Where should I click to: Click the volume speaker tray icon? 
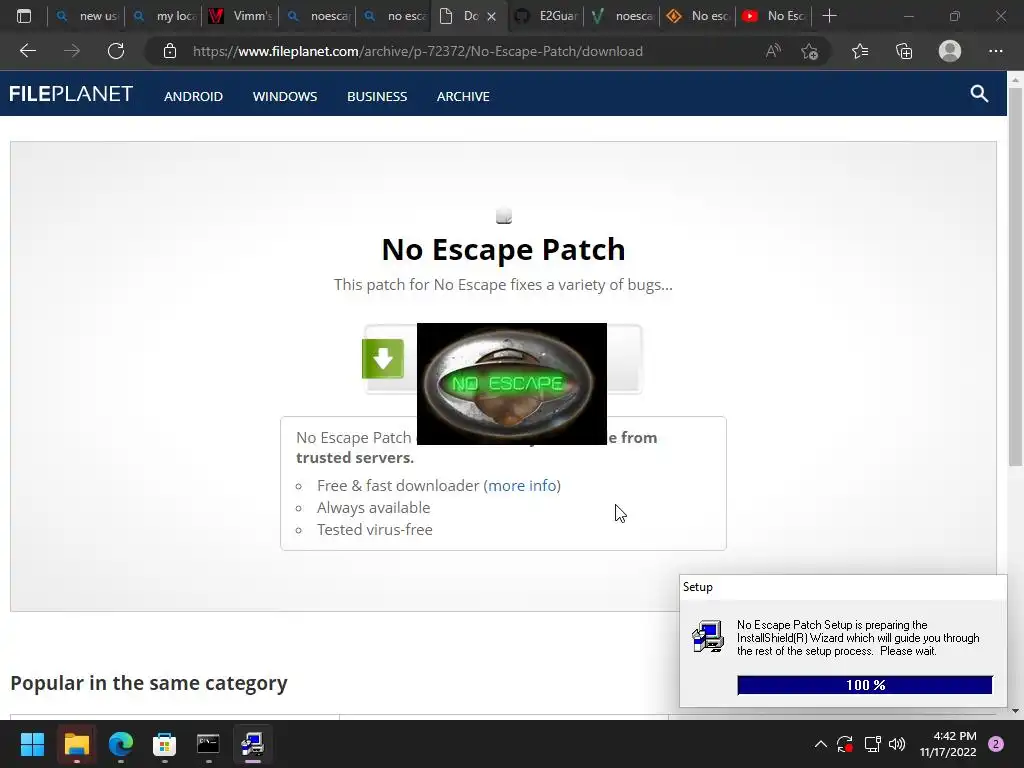pos(897,744)
